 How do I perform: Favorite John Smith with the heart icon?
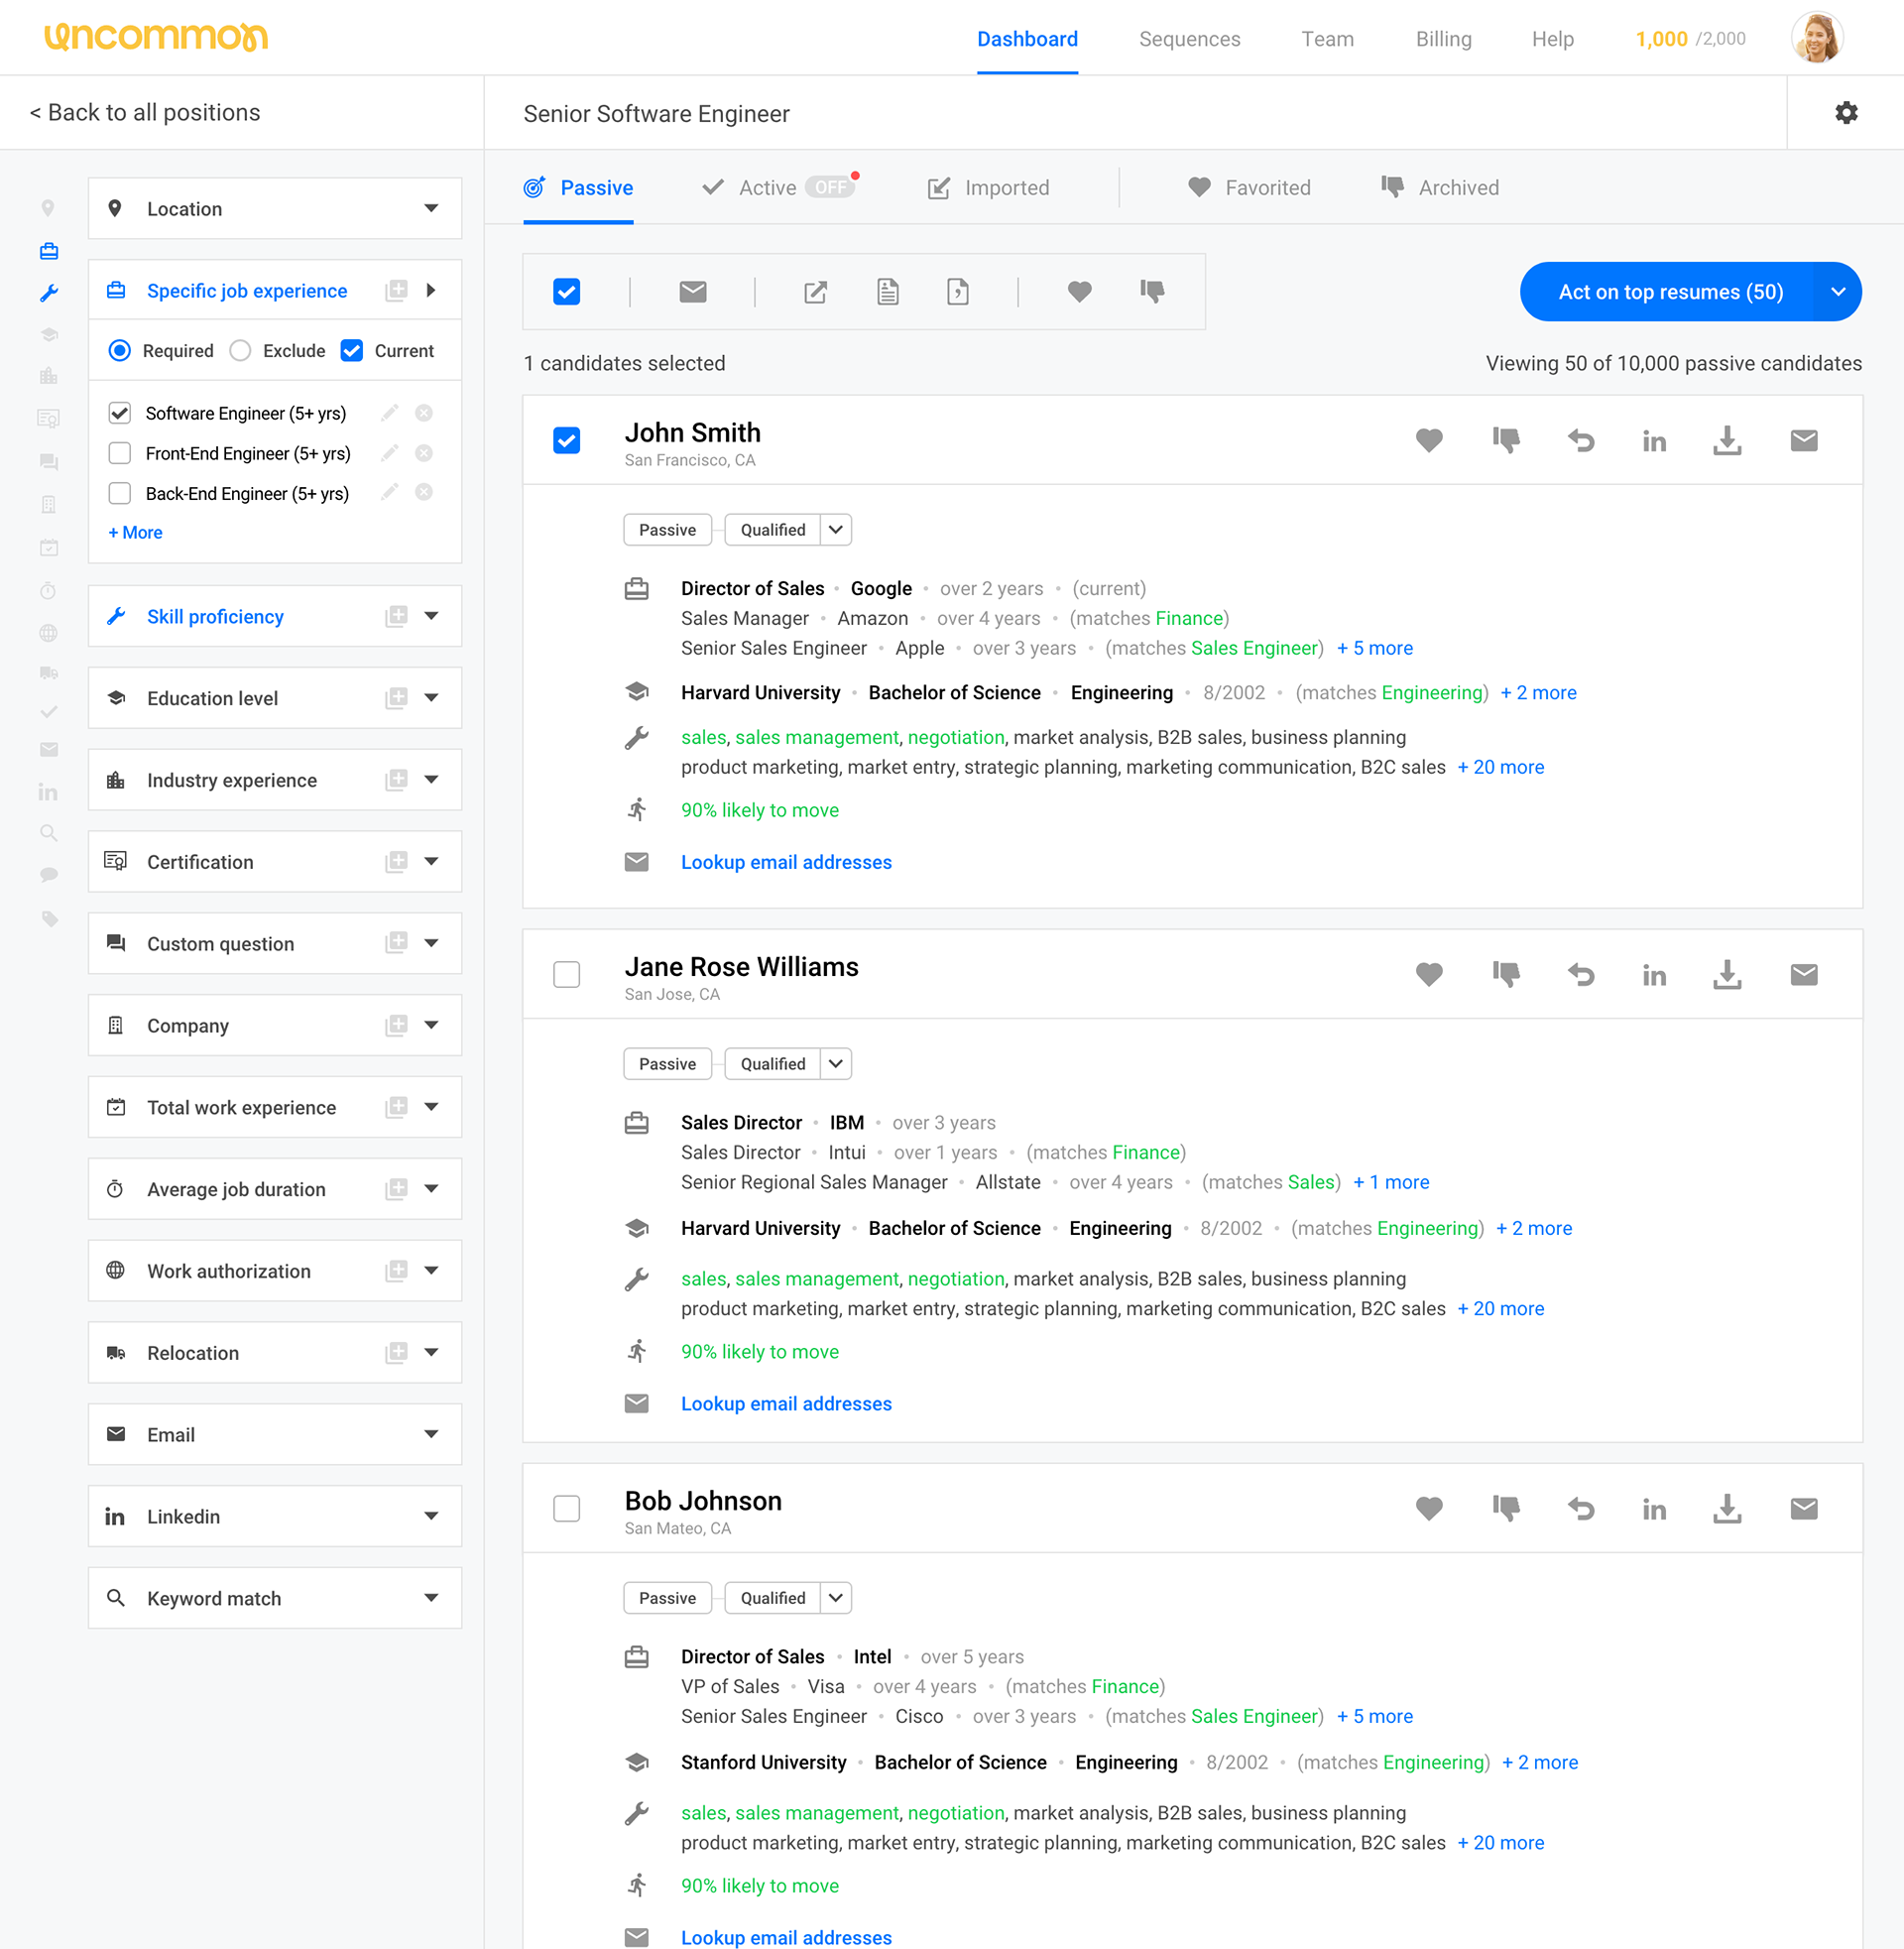1429,440
